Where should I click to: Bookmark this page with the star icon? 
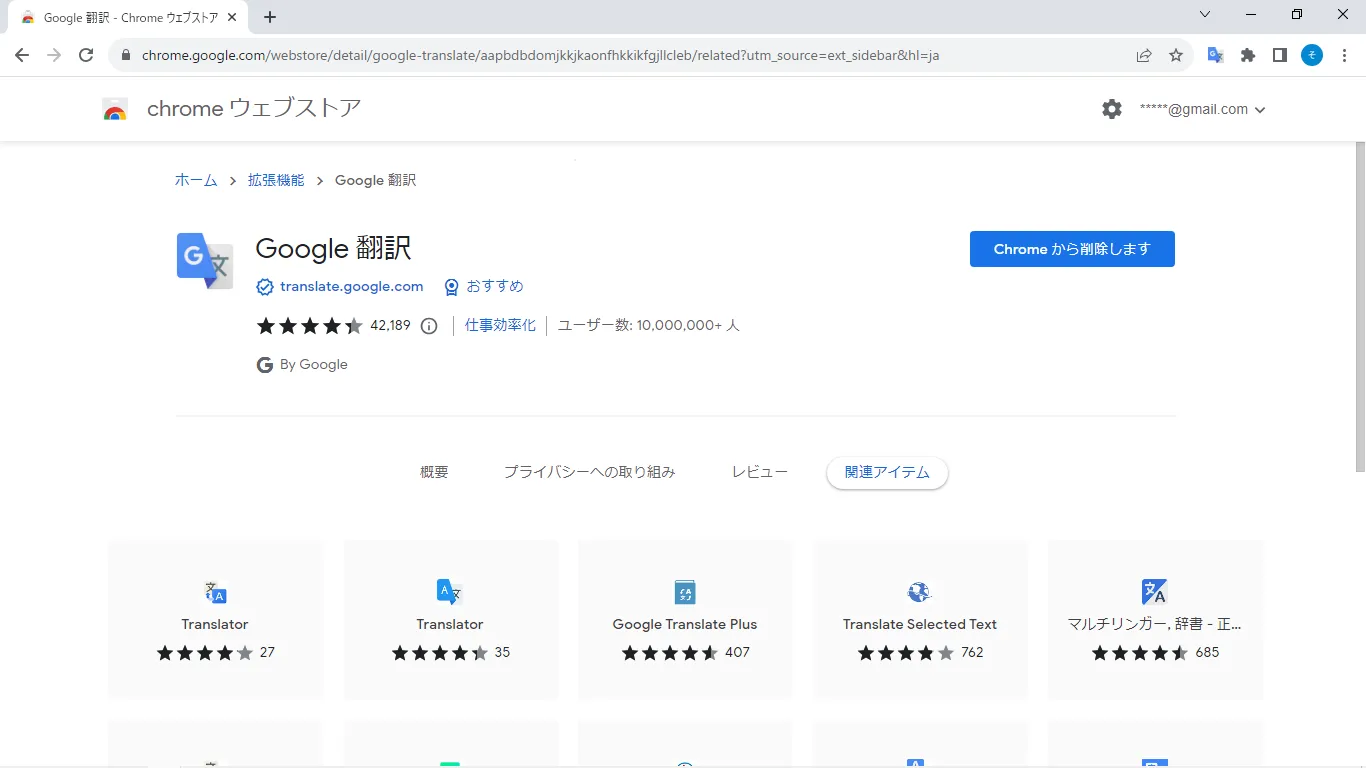(x=1176, y=55)
